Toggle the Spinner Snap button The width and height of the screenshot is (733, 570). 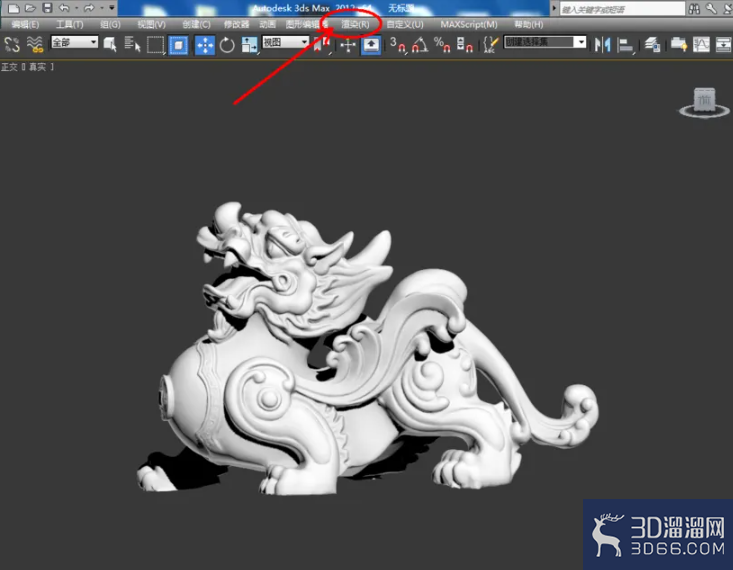pos(464,45)
